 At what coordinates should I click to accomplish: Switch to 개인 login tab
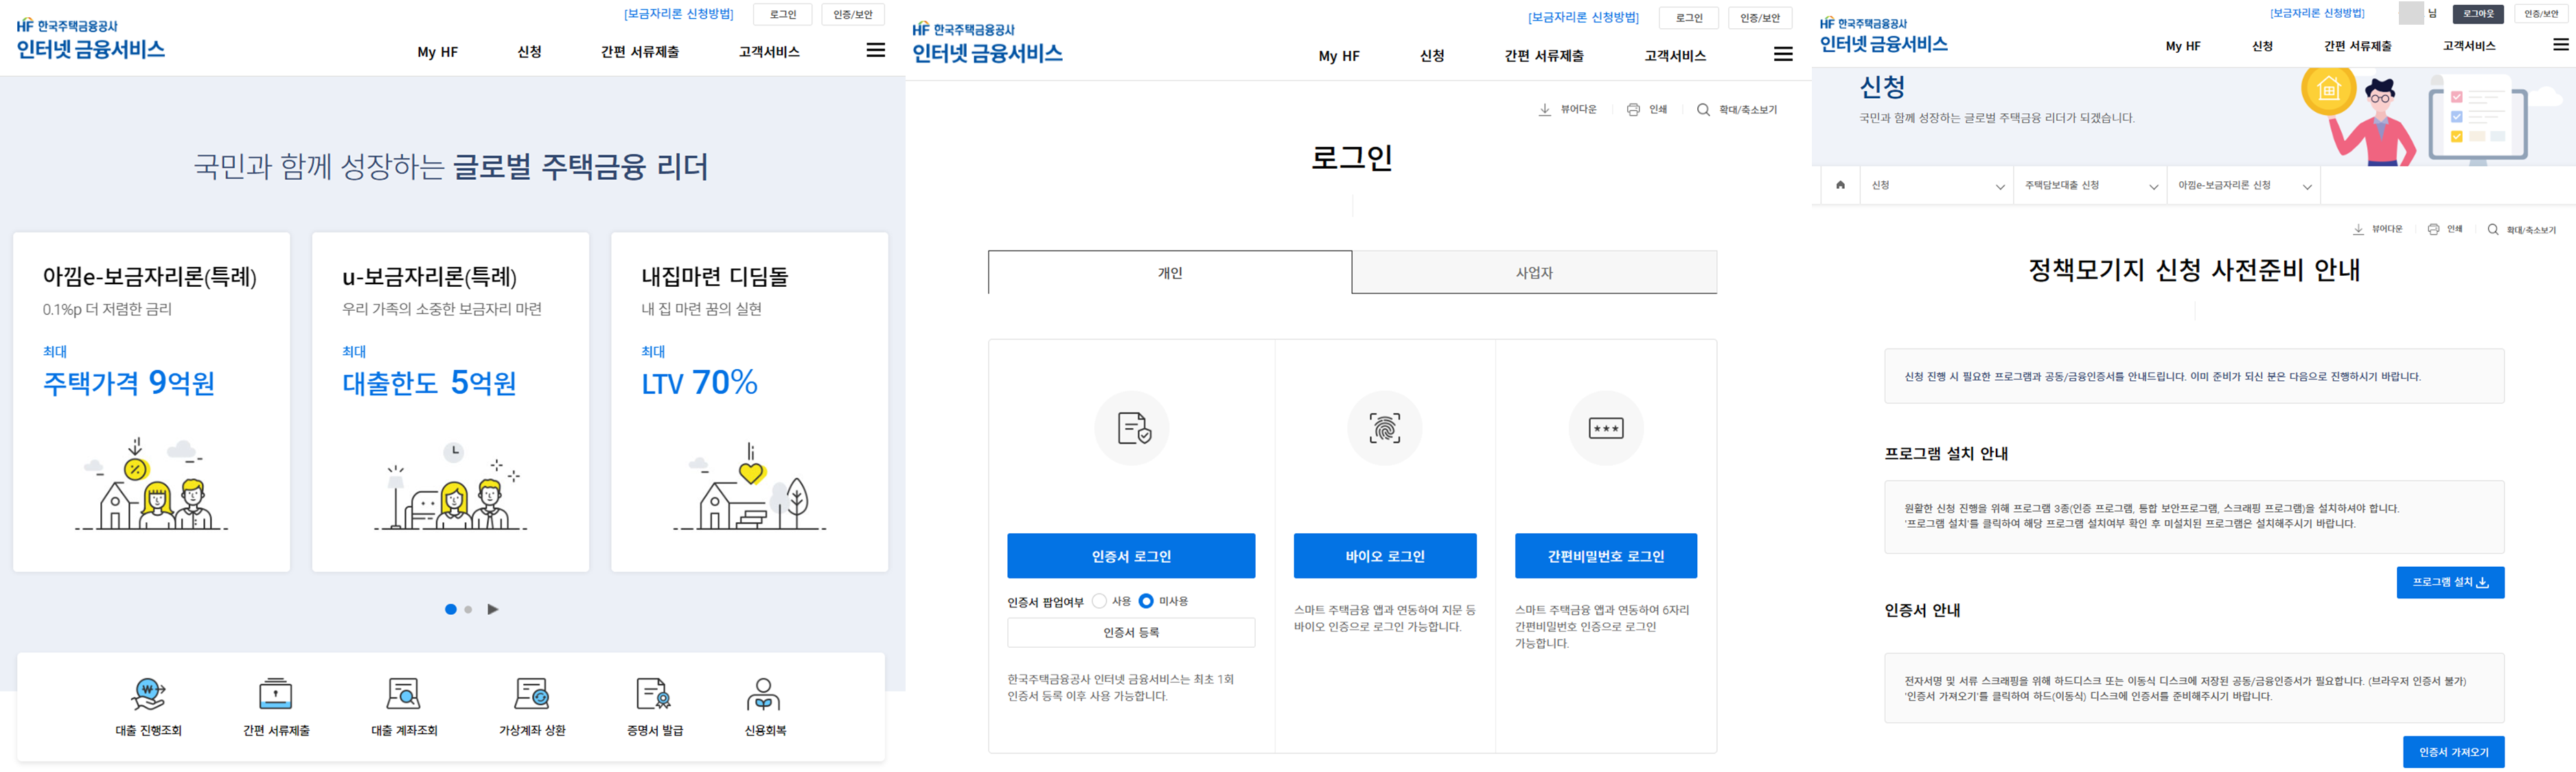point(1170,272)
